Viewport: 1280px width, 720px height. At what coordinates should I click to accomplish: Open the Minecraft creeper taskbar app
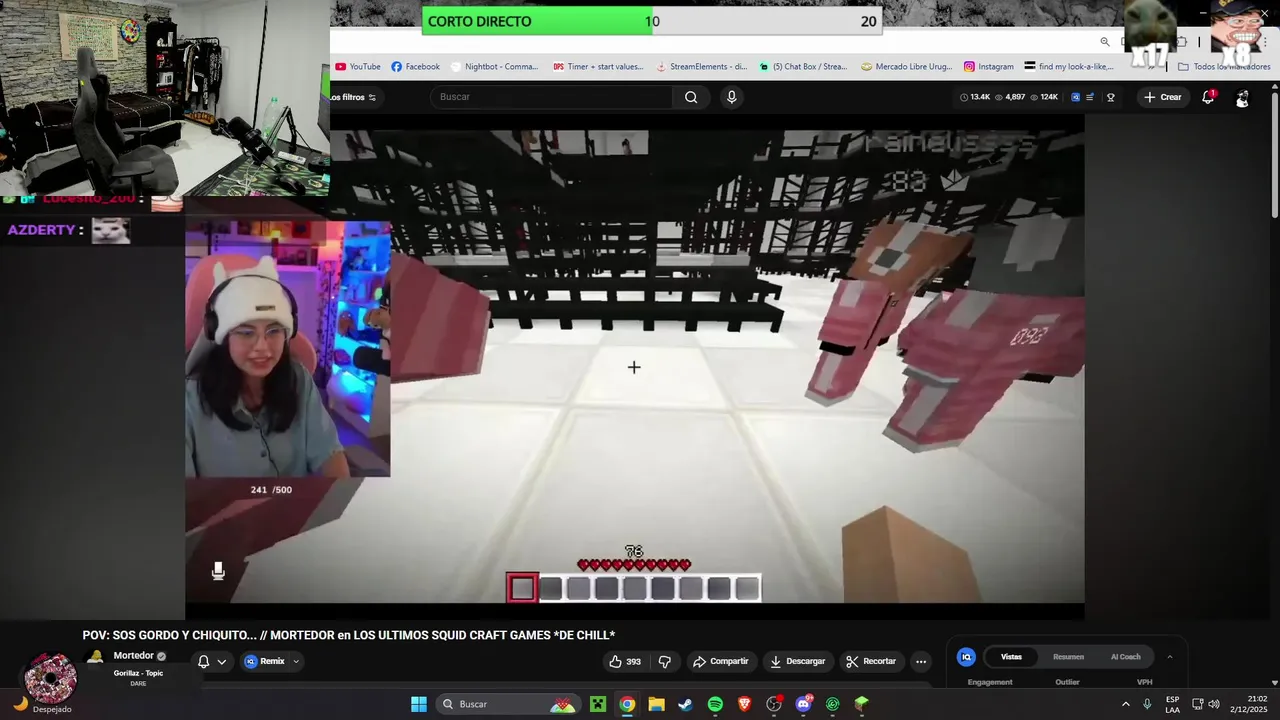tap(598, 704)
